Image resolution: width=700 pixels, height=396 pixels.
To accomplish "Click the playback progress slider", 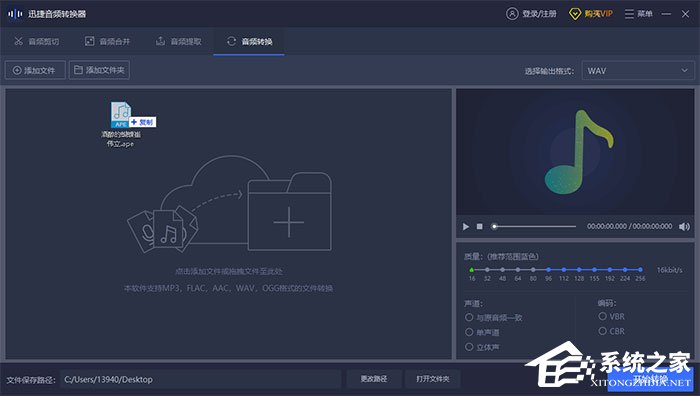I will click(534, 227).
